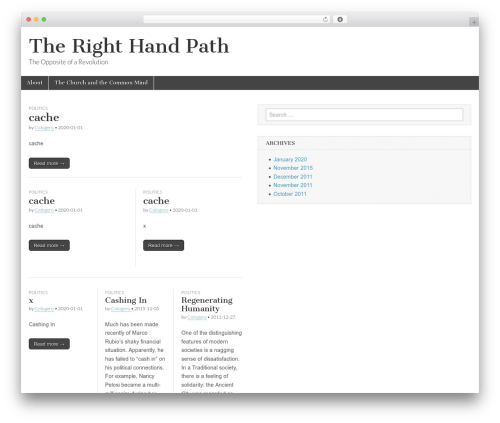
Task: Click the author link under Cashing In
Action: 120,309
